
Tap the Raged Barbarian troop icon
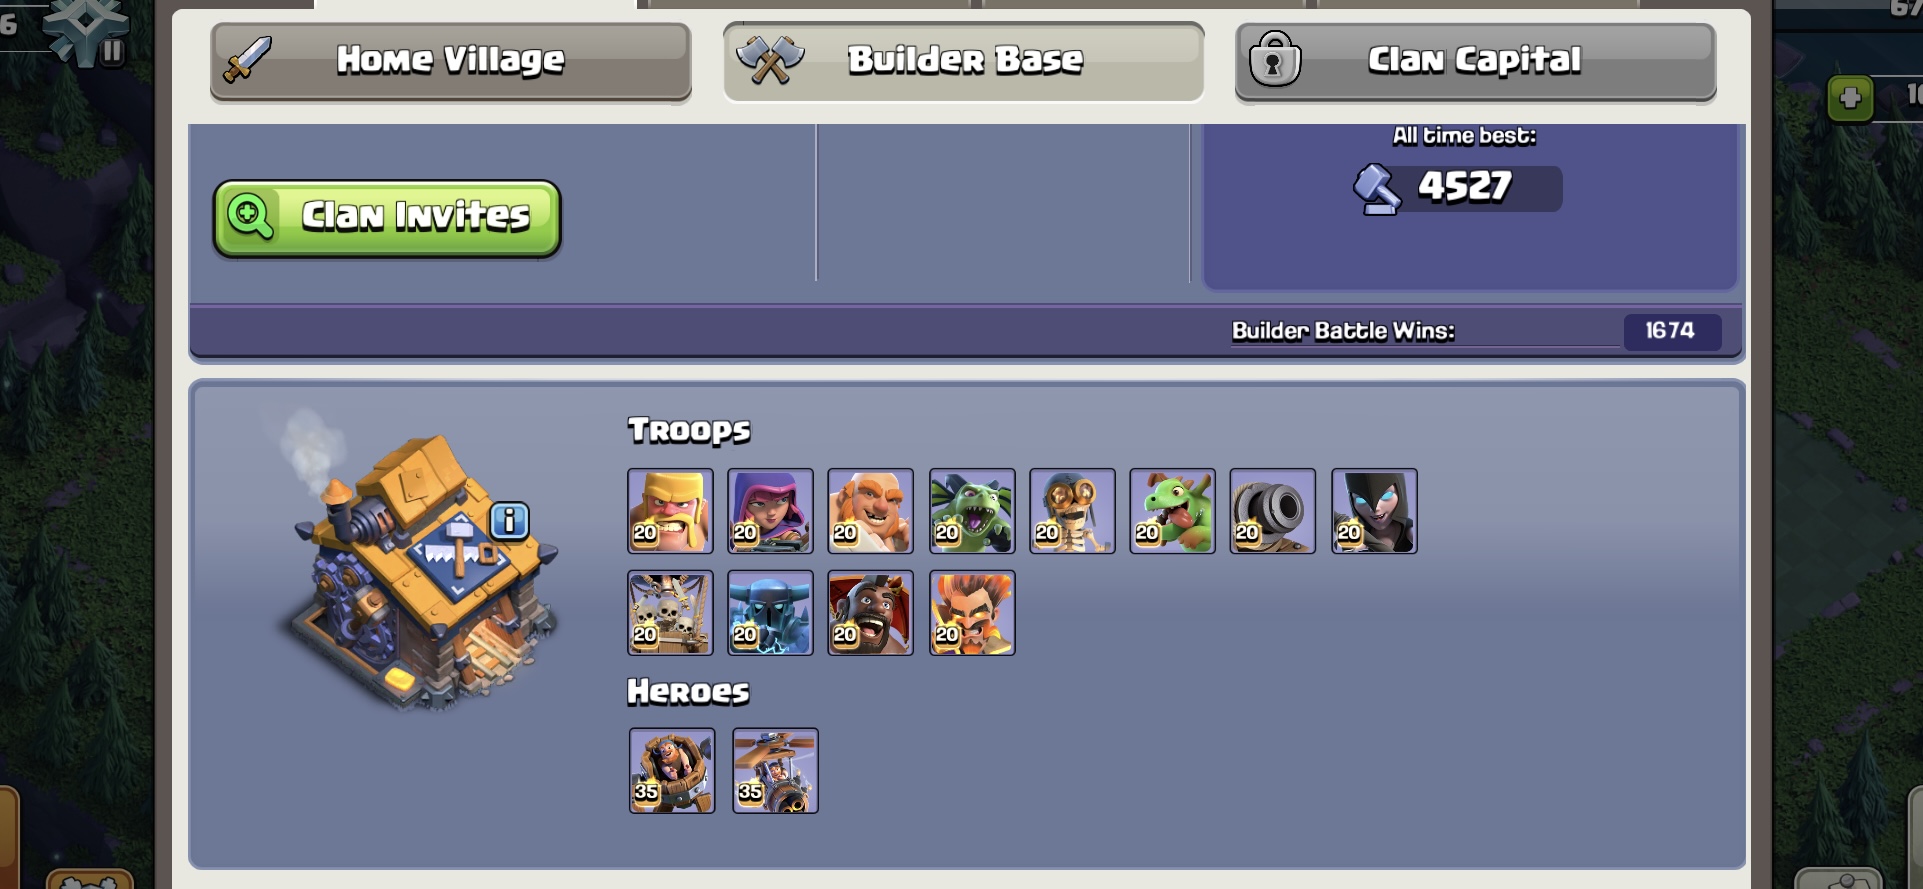(x=670, y=511)
